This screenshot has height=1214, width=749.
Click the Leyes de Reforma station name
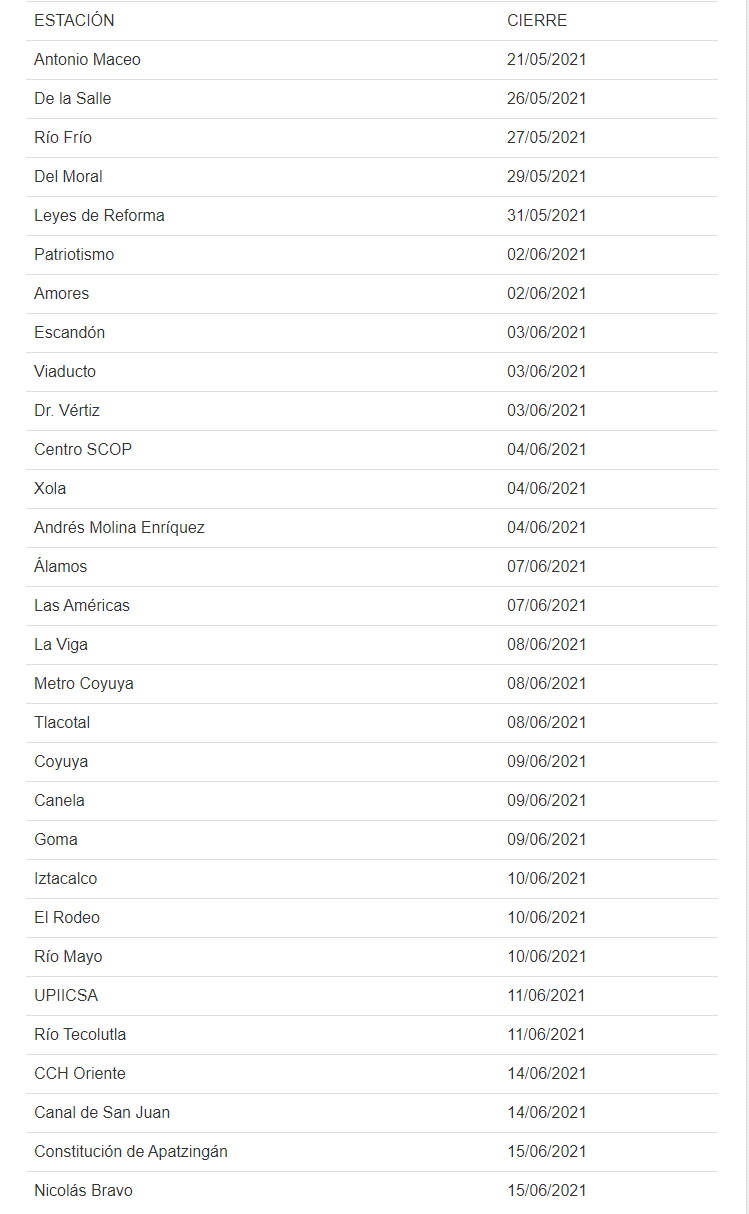tap(99, 215)
